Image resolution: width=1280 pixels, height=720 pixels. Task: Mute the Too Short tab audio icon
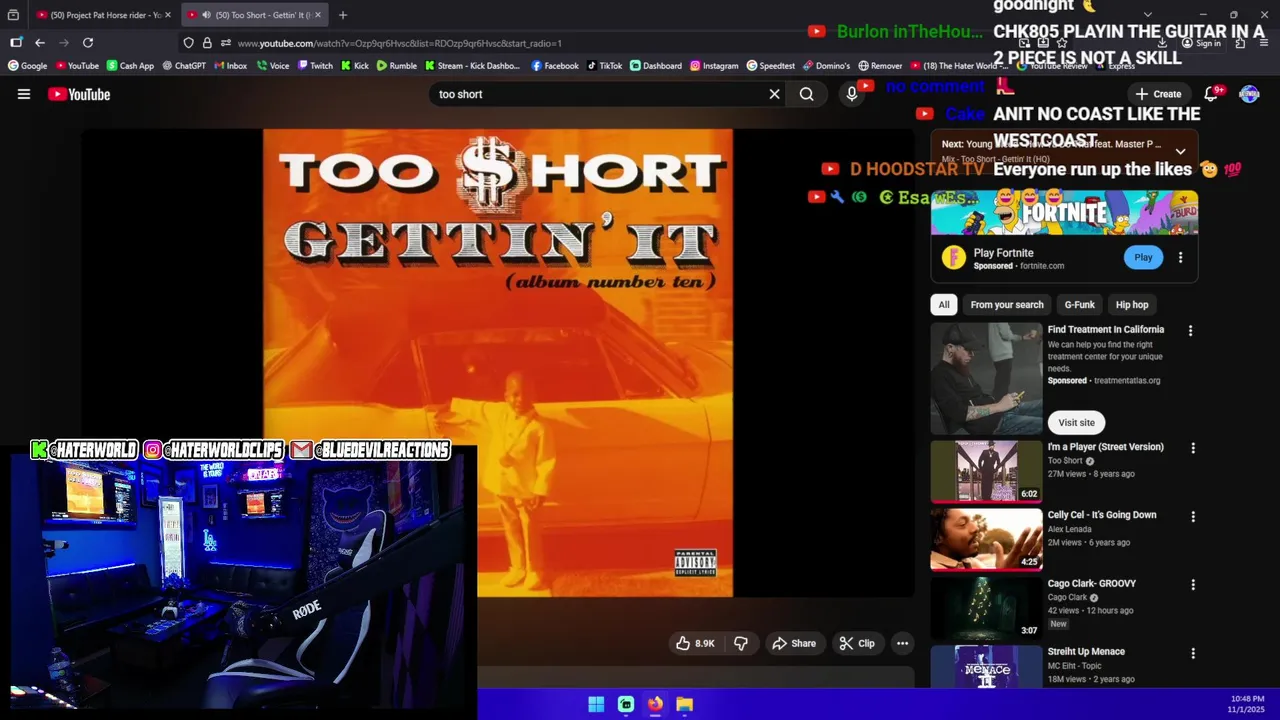pyautogui.click(x=205, y=15)
